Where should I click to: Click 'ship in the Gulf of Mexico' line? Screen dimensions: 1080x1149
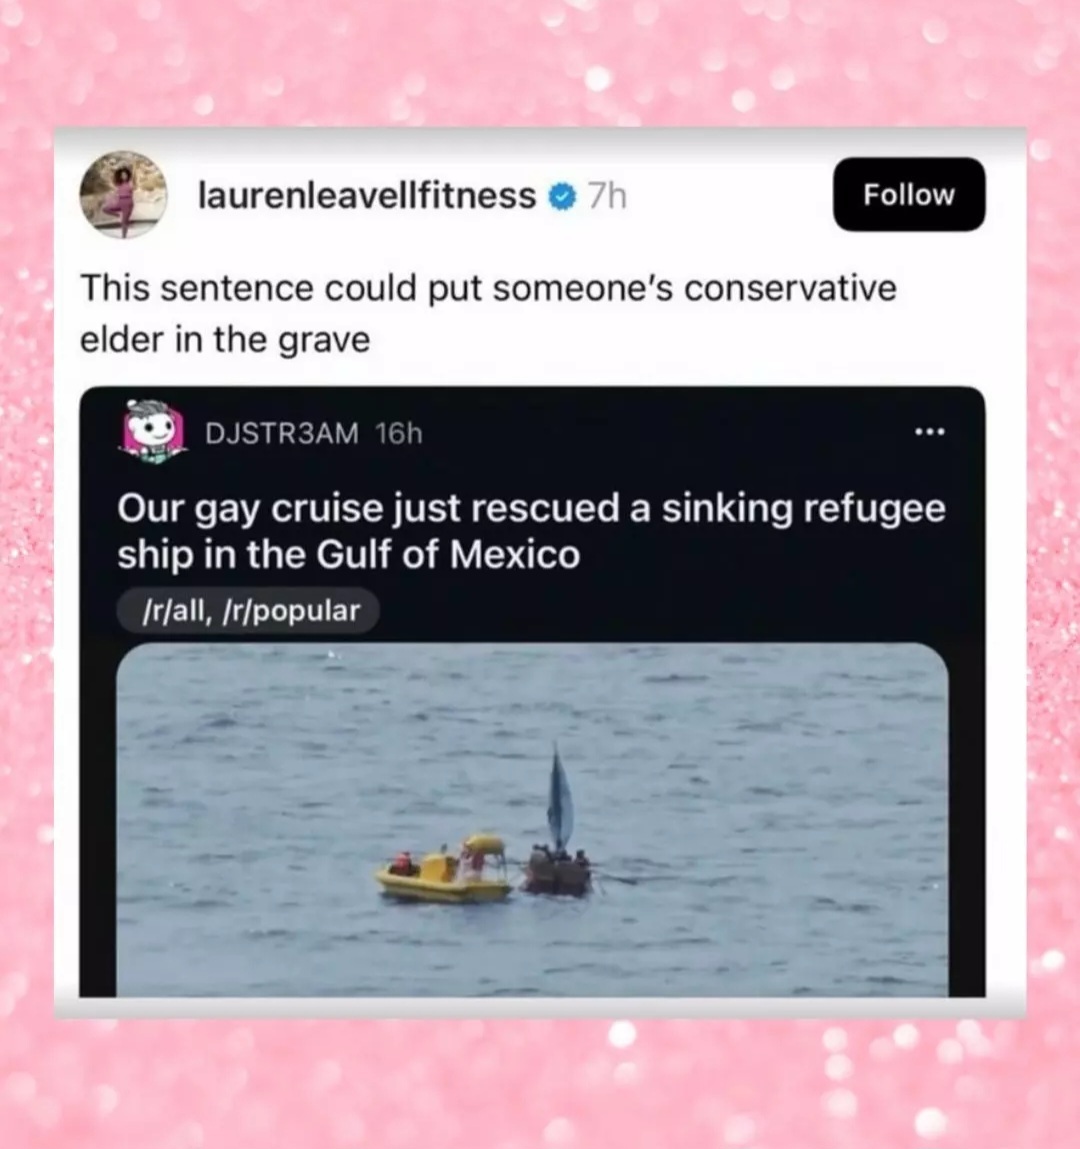[x=349, y=555]
